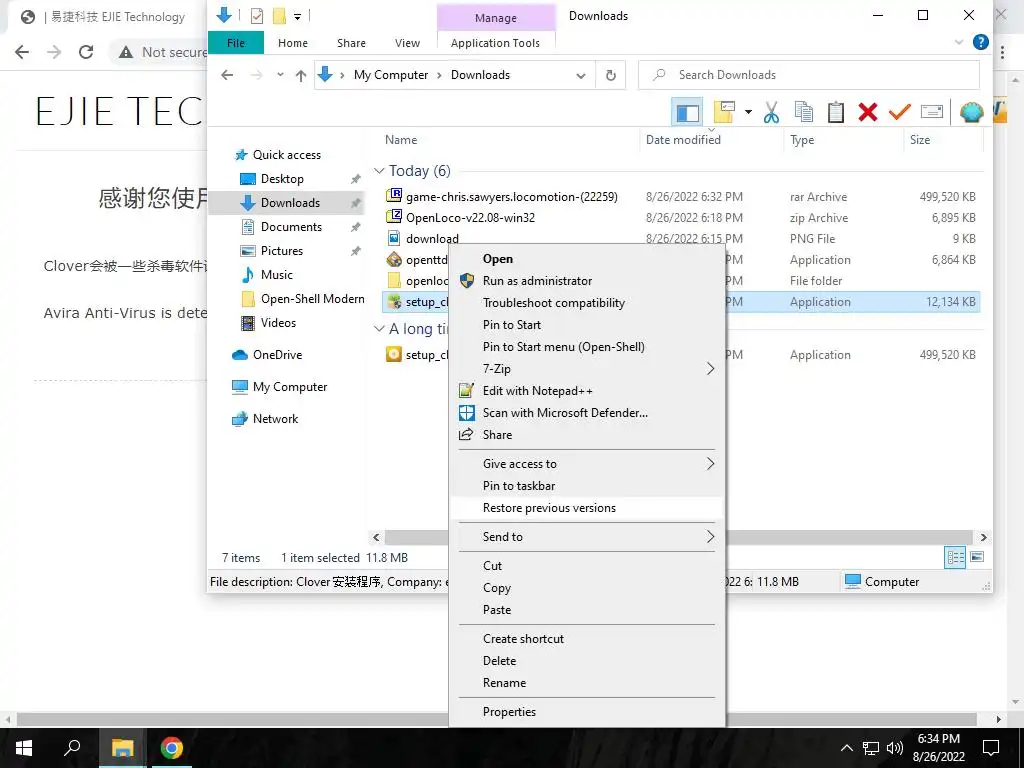This screenshot has width=1024, height=768.
Task: Sort by Size column header
Action: 920,140
